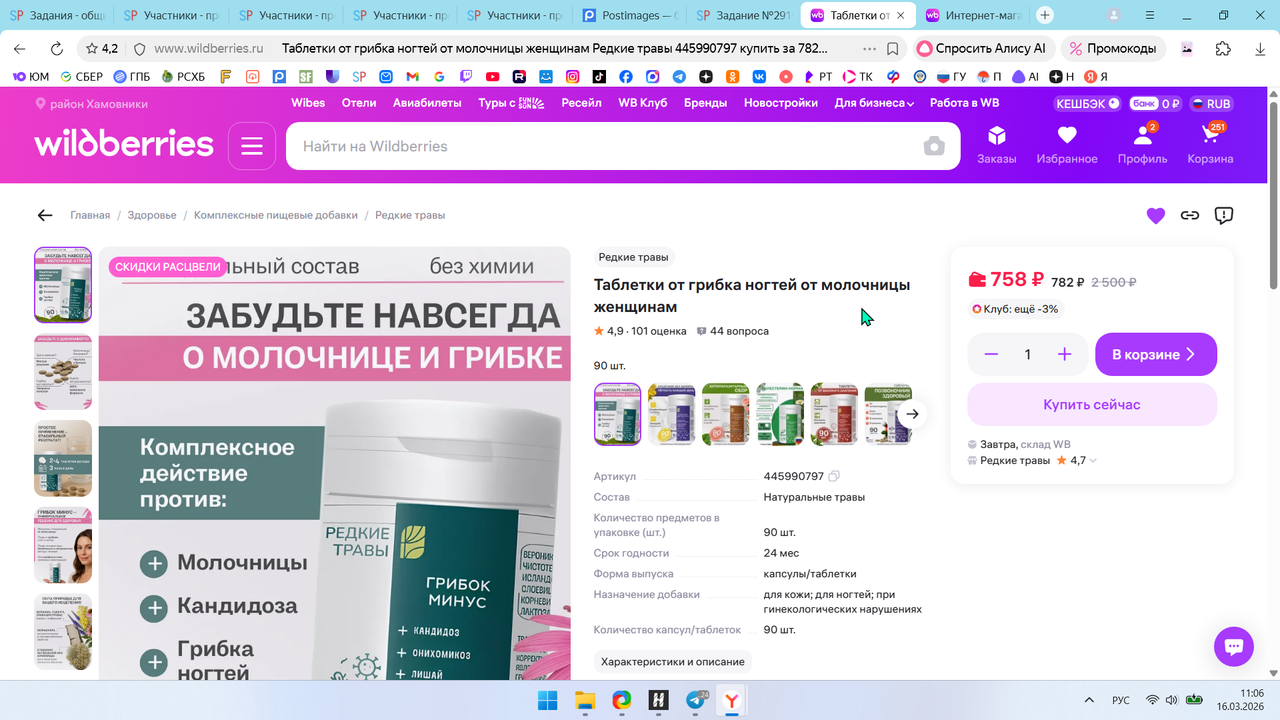
Task: Open Windows Start menu
Action: [548, 701]
